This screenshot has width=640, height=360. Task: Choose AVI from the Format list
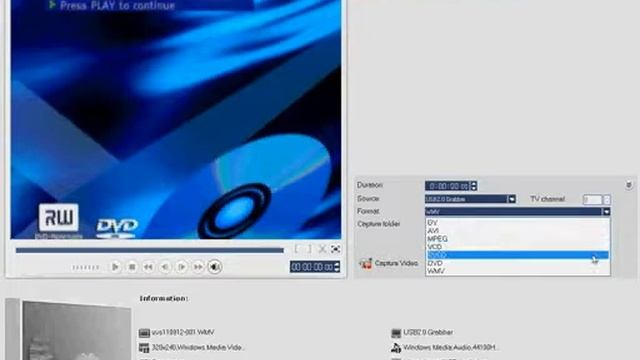coord(518,231)
